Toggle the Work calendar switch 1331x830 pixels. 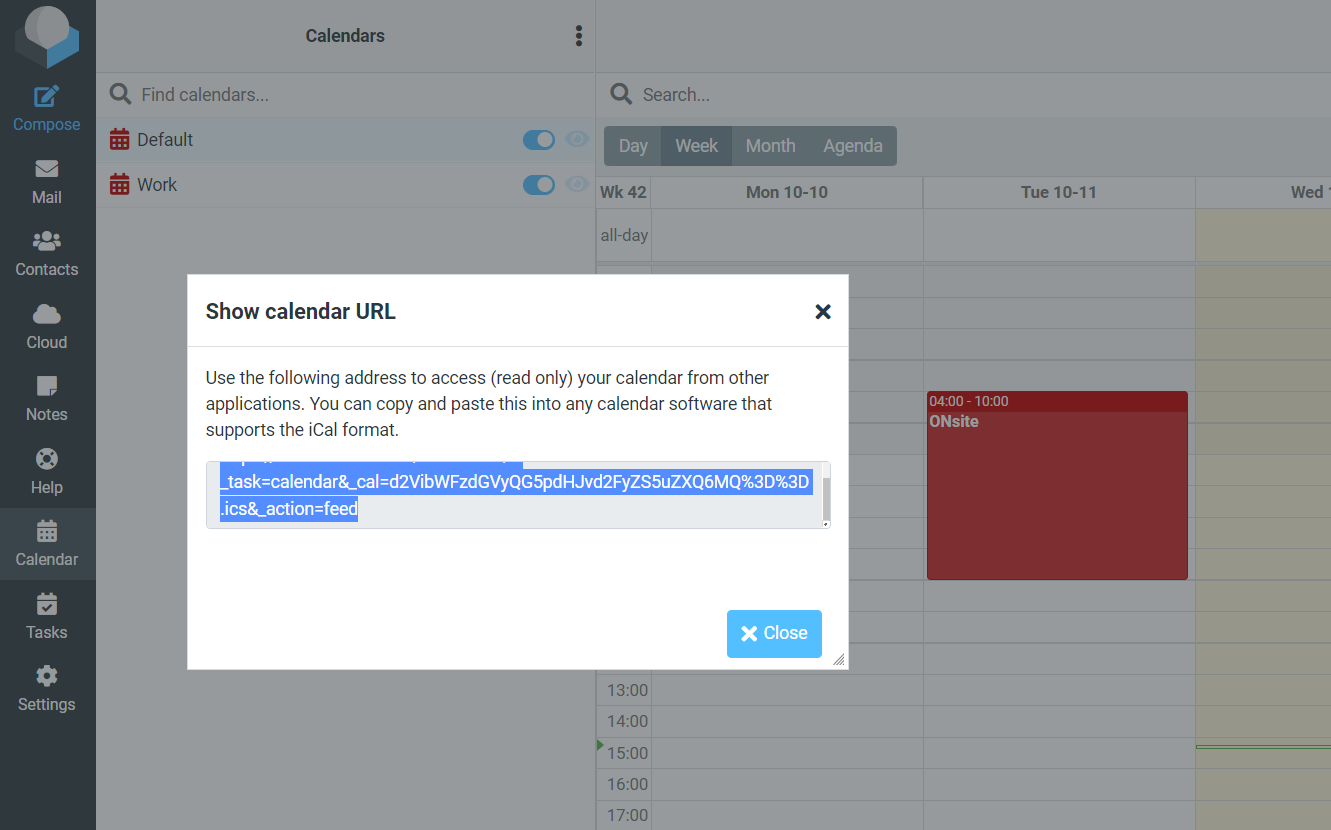coord(539,185)
